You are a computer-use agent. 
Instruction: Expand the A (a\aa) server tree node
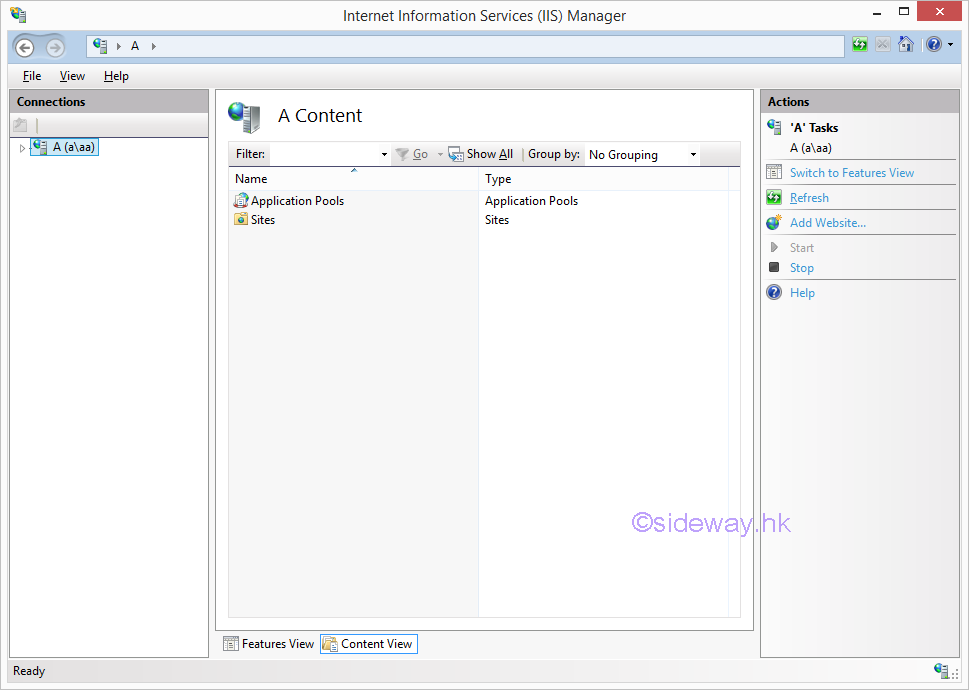tap(22, 148)
